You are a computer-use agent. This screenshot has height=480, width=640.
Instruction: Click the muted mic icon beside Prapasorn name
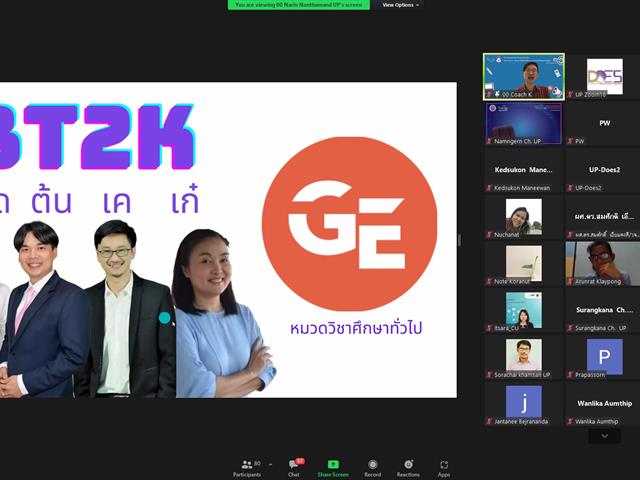pos(570,375)
